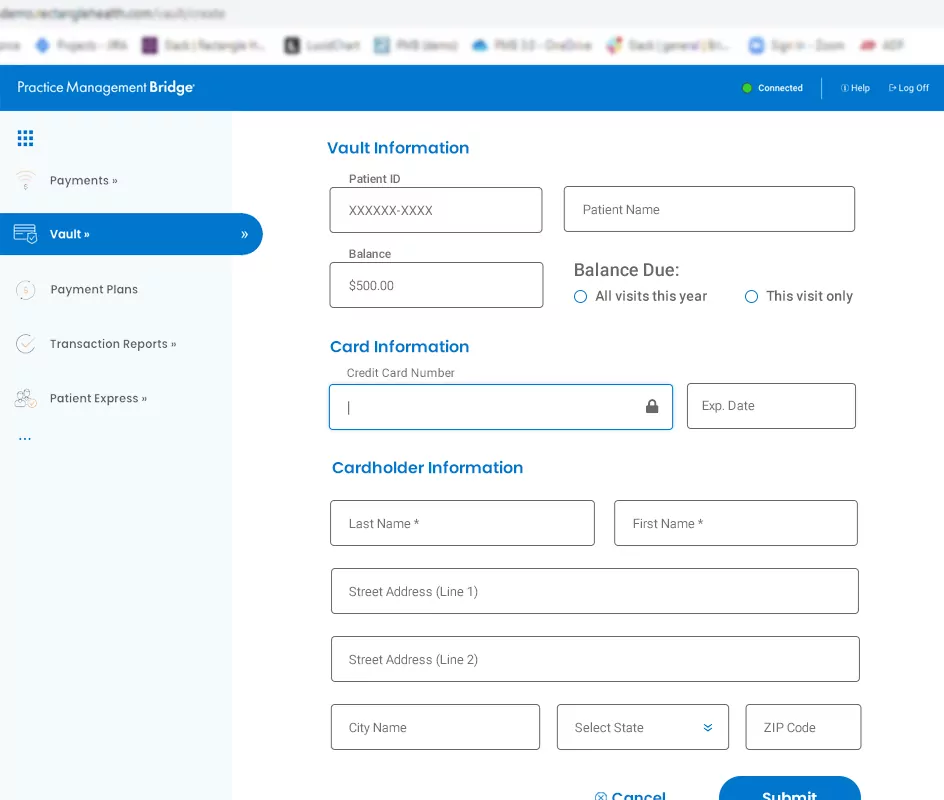This screenshot has width=944, height=800.
Task: Open the Payment Plans menu item
Action: (x=94, y=290)
